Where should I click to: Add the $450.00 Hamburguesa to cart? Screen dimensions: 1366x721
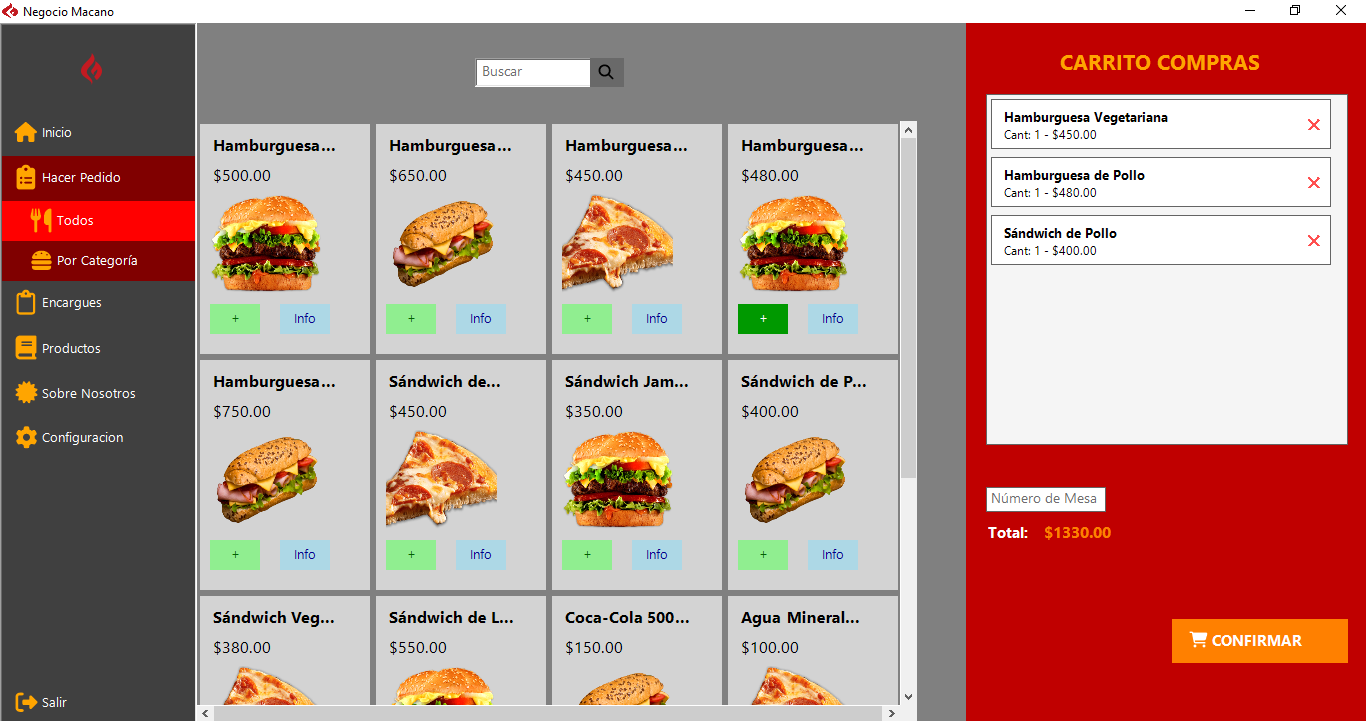point(587,319)
